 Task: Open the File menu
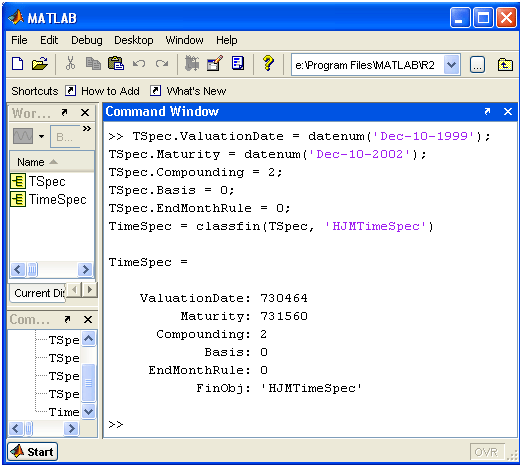coord(19,40)
